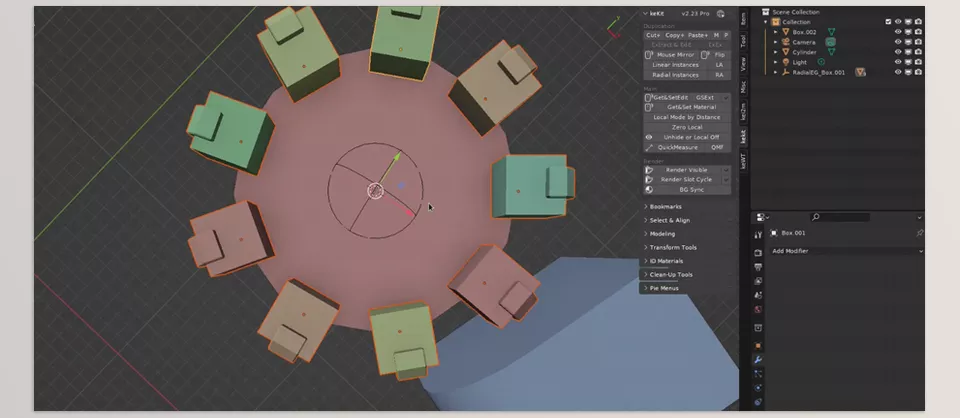The image size is (960, 418).
Task: Click Local Mode by Distance button
Action: (x=687, y=117)
